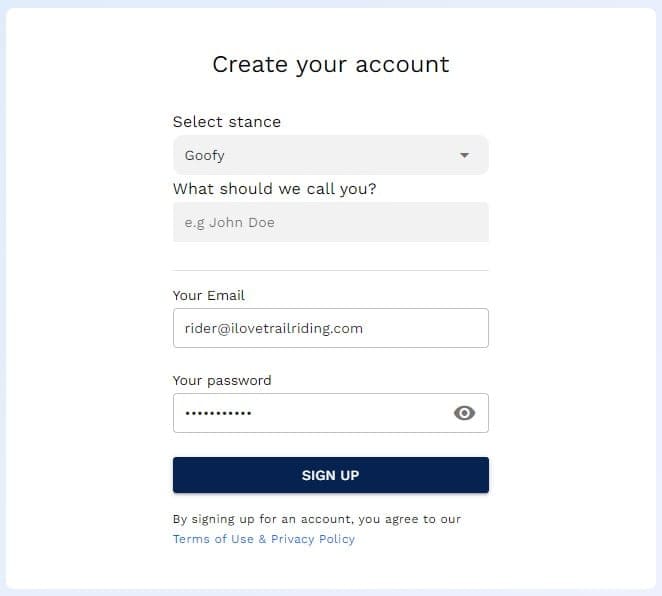Click the 'Your password' label
This screenshot has height=596, width=662.
click(x=222, y=381)
